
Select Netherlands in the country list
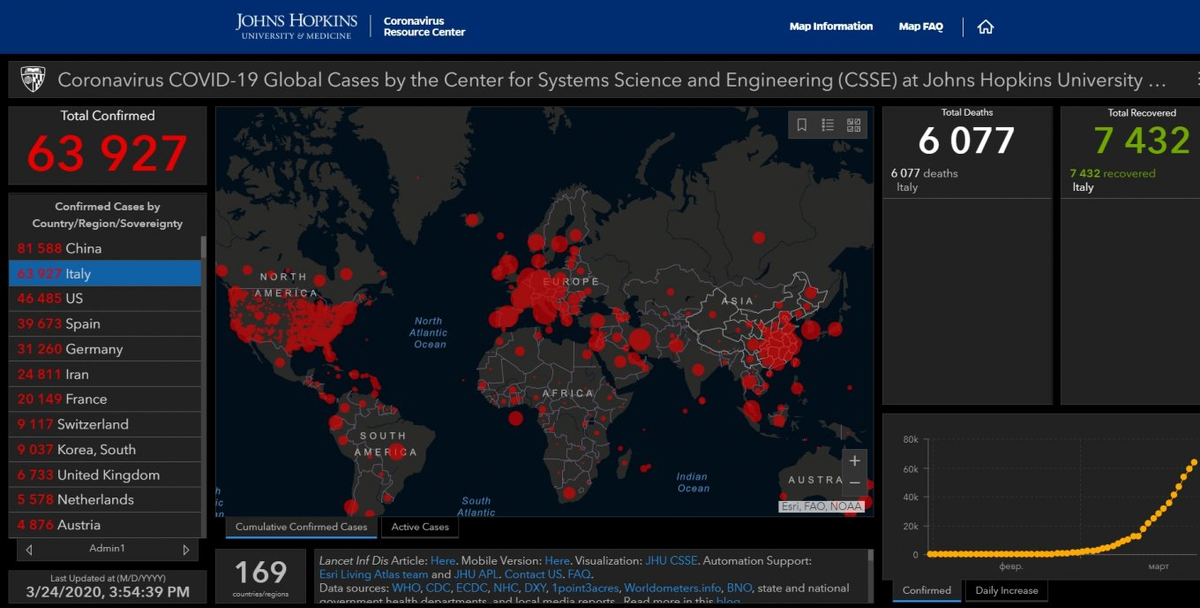point(105,499)
